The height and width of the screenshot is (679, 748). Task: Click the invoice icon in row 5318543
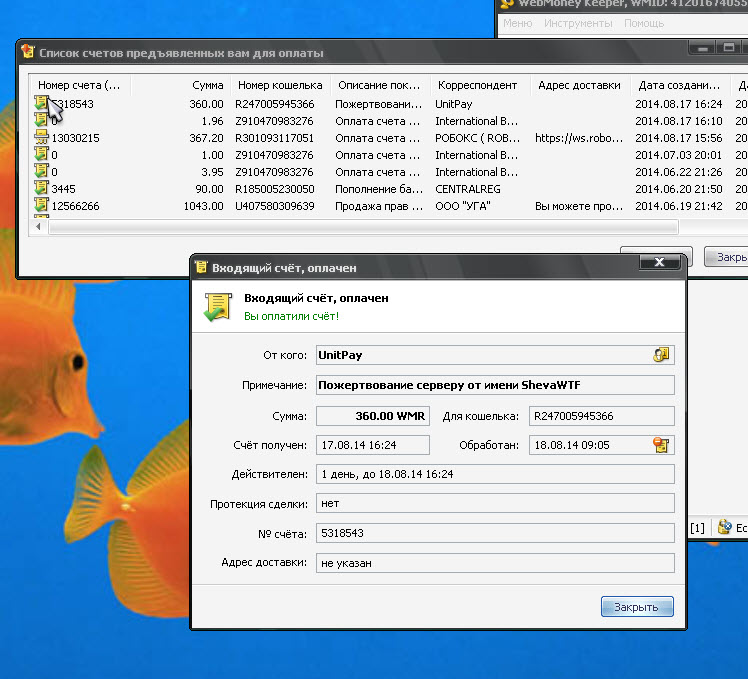41,103
